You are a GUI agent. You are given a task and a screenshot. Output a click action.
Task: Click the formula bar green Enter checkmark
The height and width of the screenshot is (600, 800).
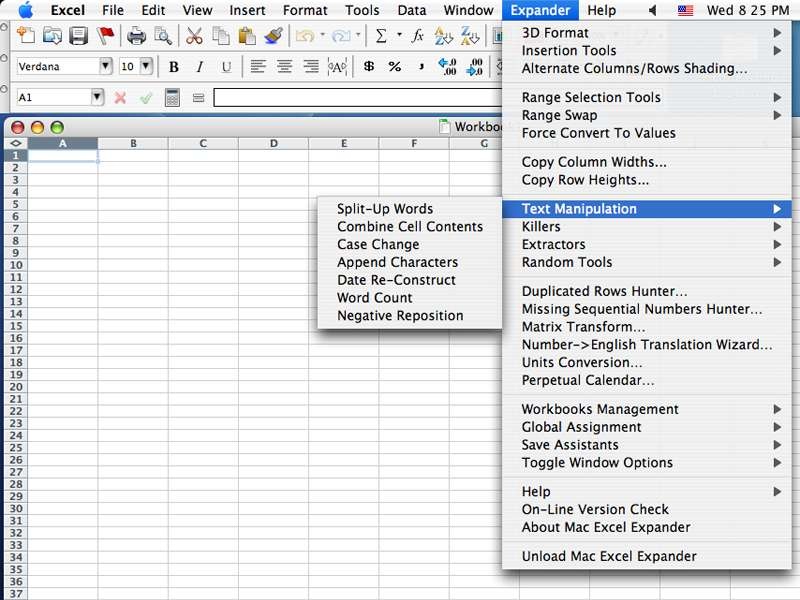coord(146,97)
